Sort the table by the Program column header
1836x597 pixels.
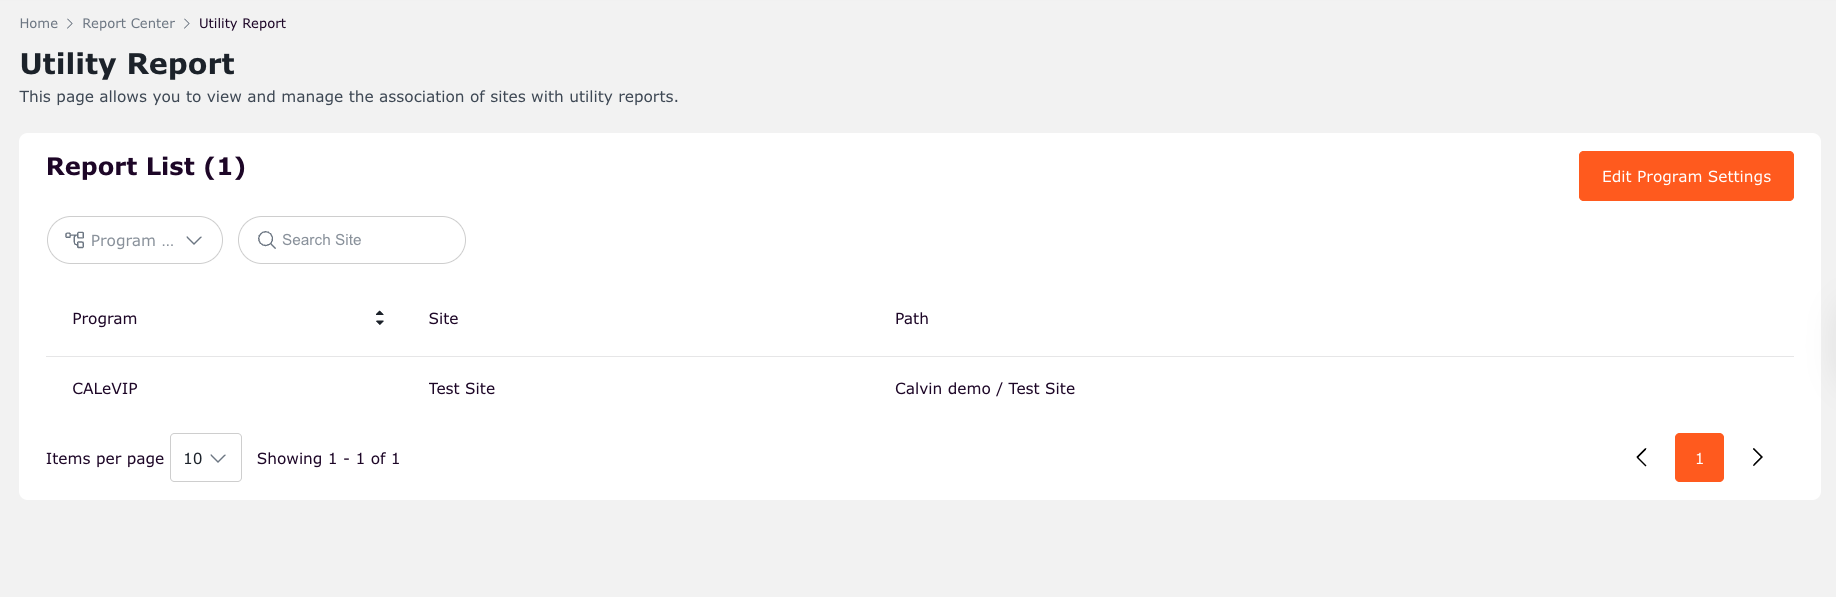point(104,318)
